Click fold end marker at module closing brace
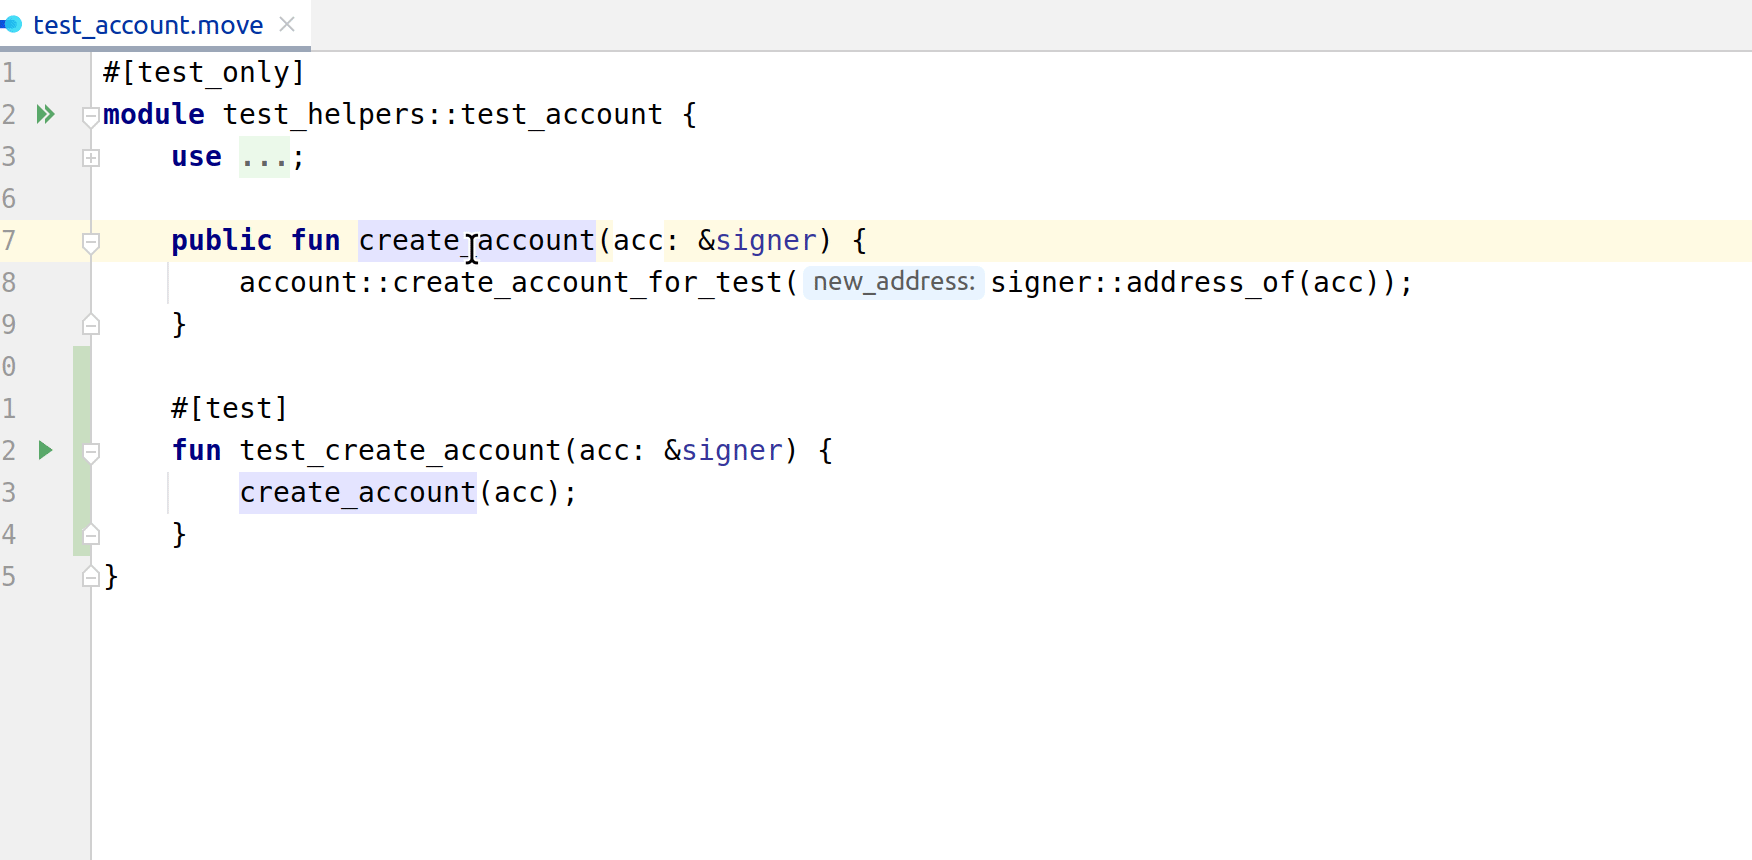1752x860 pixels. 91,577
